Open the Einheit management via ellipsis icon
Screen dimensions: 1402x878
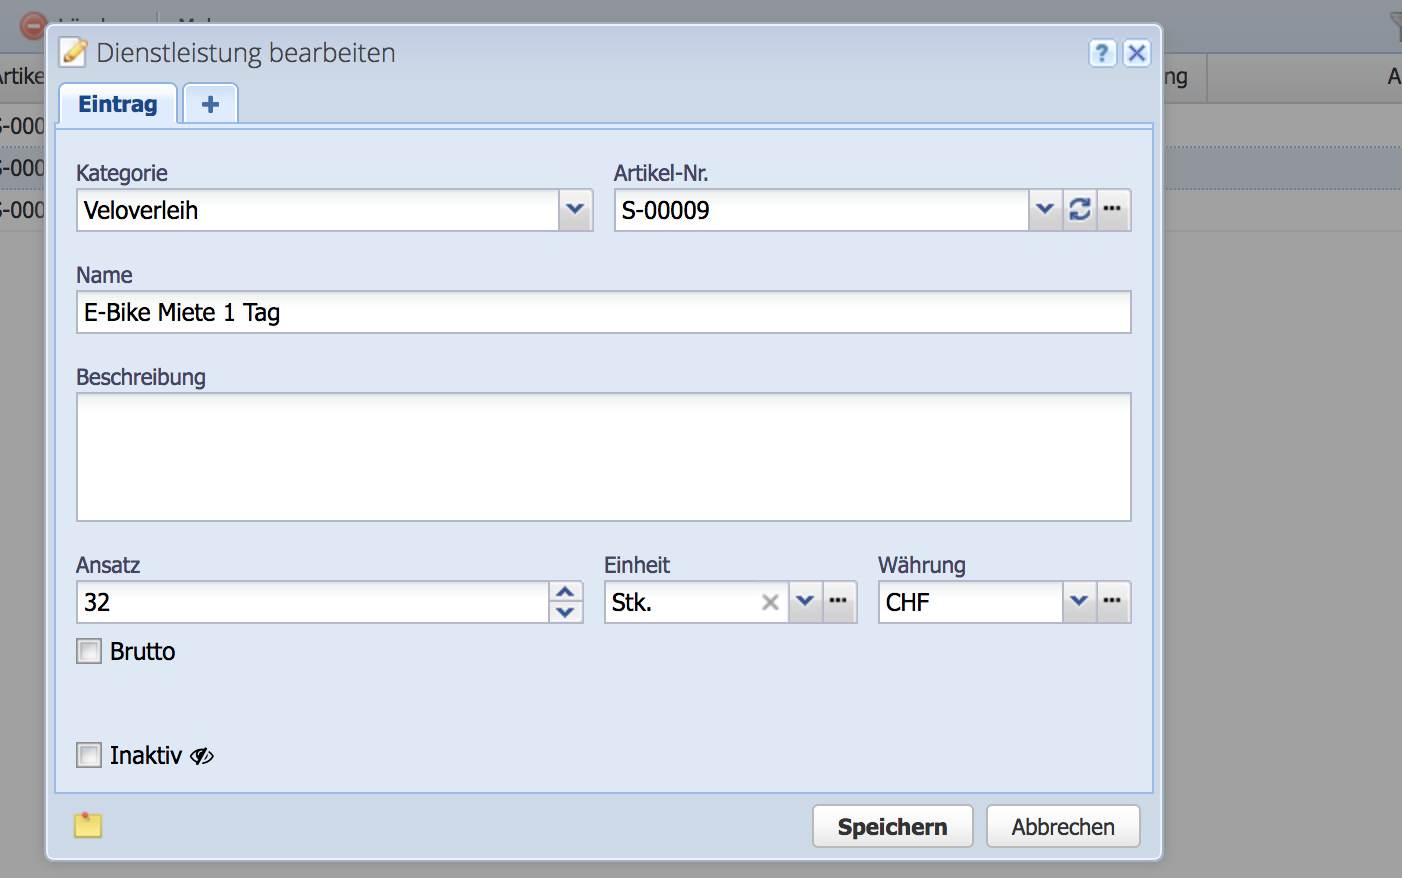point(838,601)
